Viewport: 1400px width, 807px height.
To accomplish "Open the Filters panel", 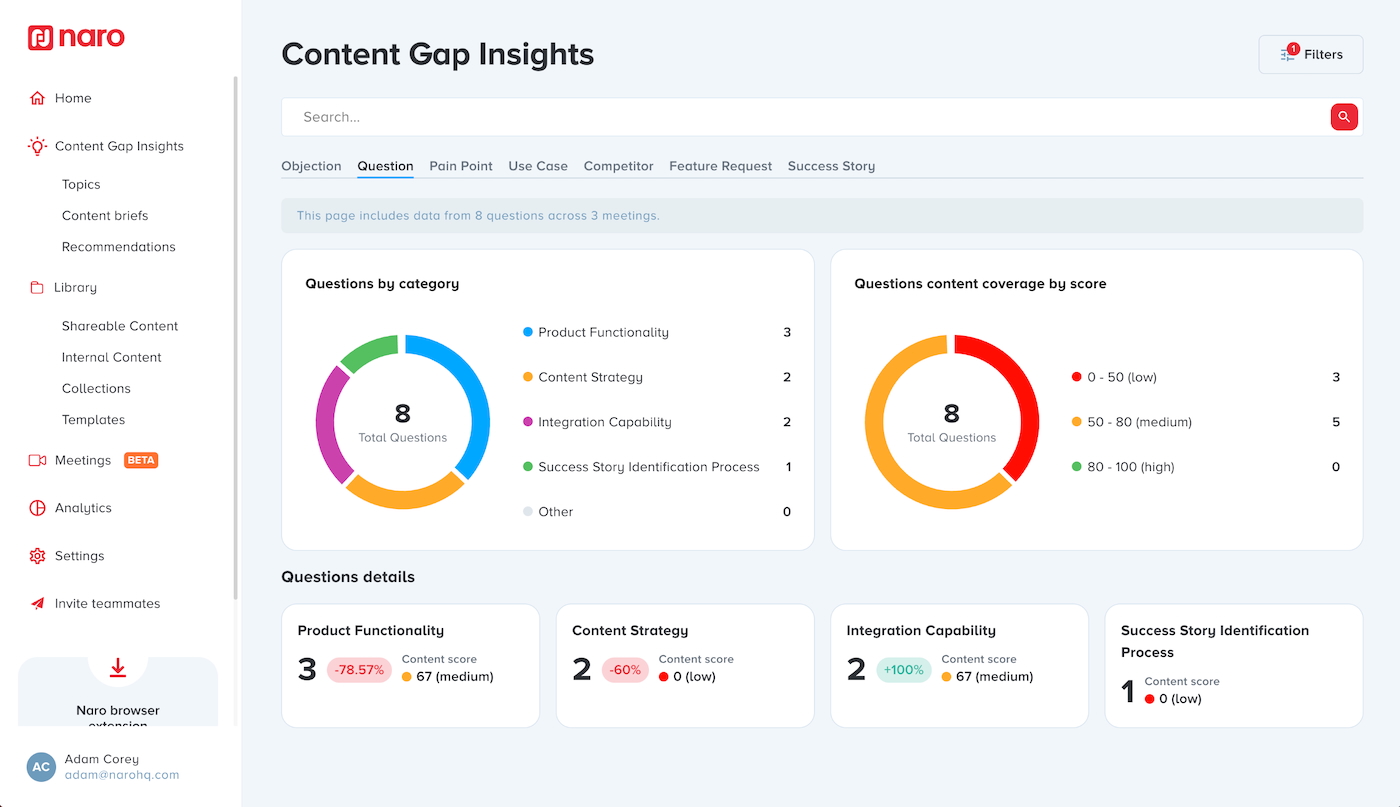I will [1310, 54].
